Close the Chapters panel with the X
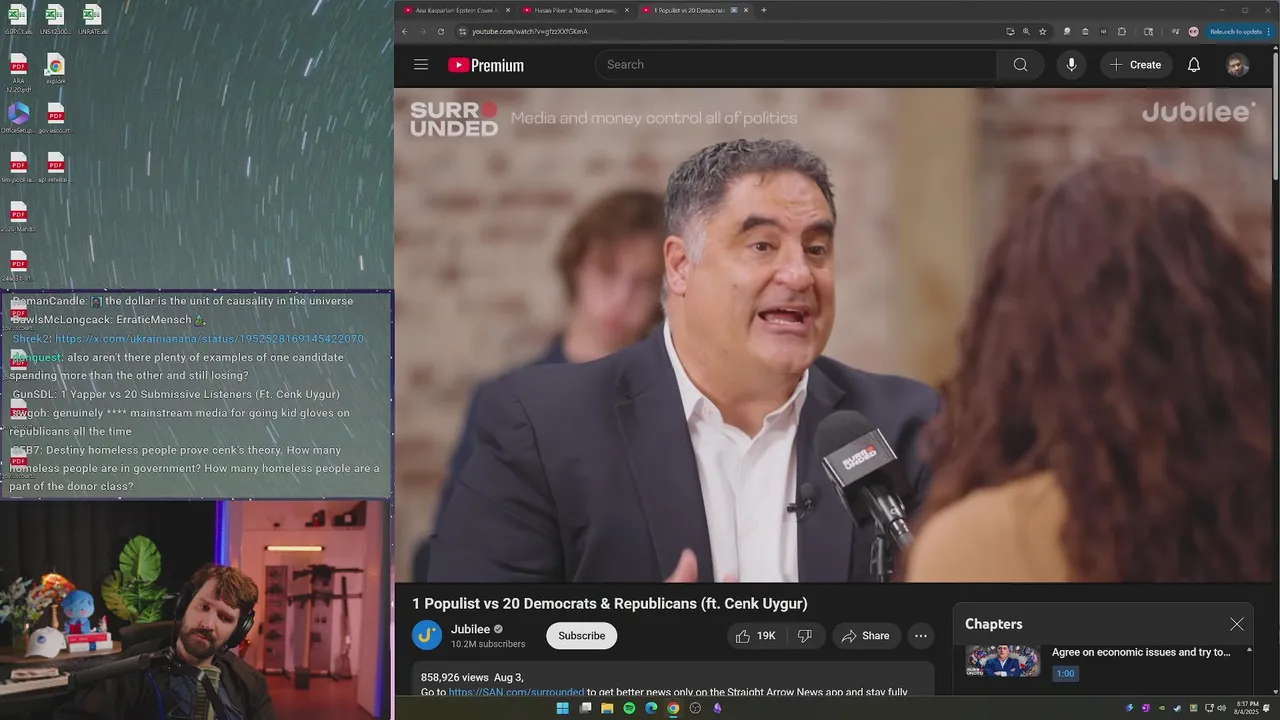Screen dimensions: 1280x720 pyautogui.click(x=1237, y=624)
